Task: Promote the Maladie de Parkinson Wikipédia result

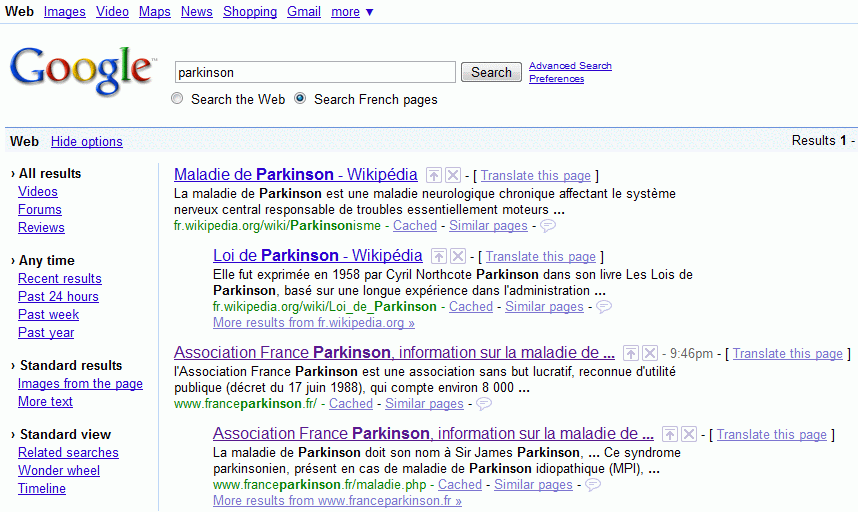Action: click(434, 175)
